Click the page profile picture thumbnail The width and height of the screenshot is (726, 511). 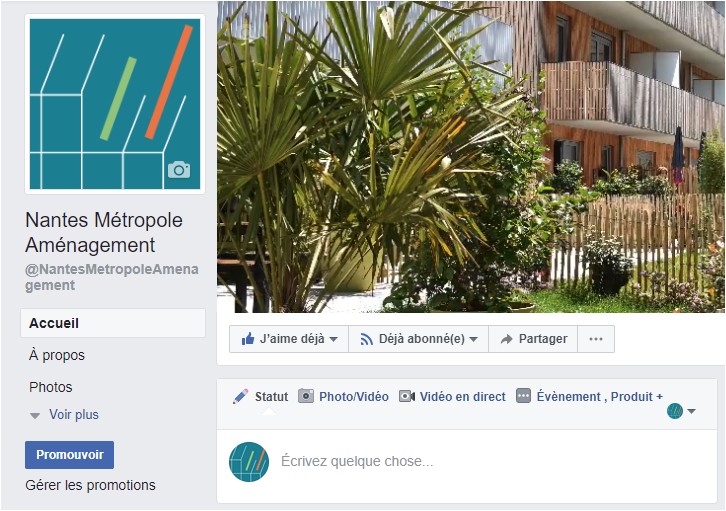pyautogui.click(x=249, y=462)
